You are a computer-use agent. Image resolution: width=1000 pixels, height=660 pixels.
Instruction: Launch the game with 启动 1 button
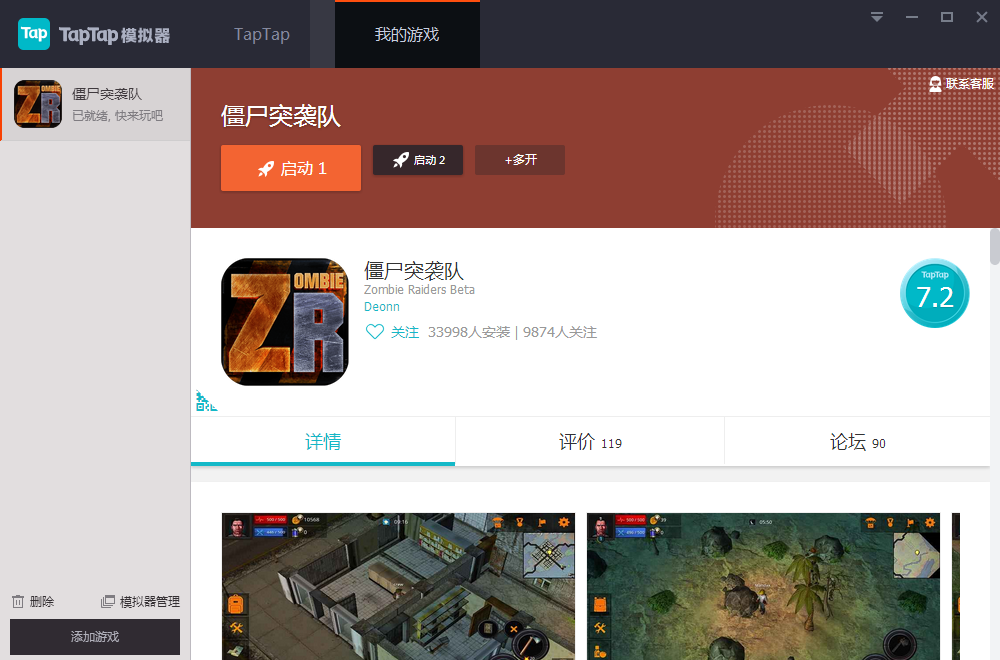291,168
